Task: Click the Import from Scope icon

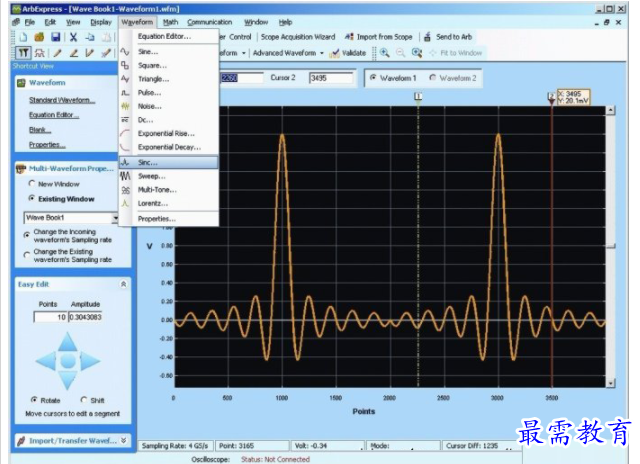Action: 349,37
